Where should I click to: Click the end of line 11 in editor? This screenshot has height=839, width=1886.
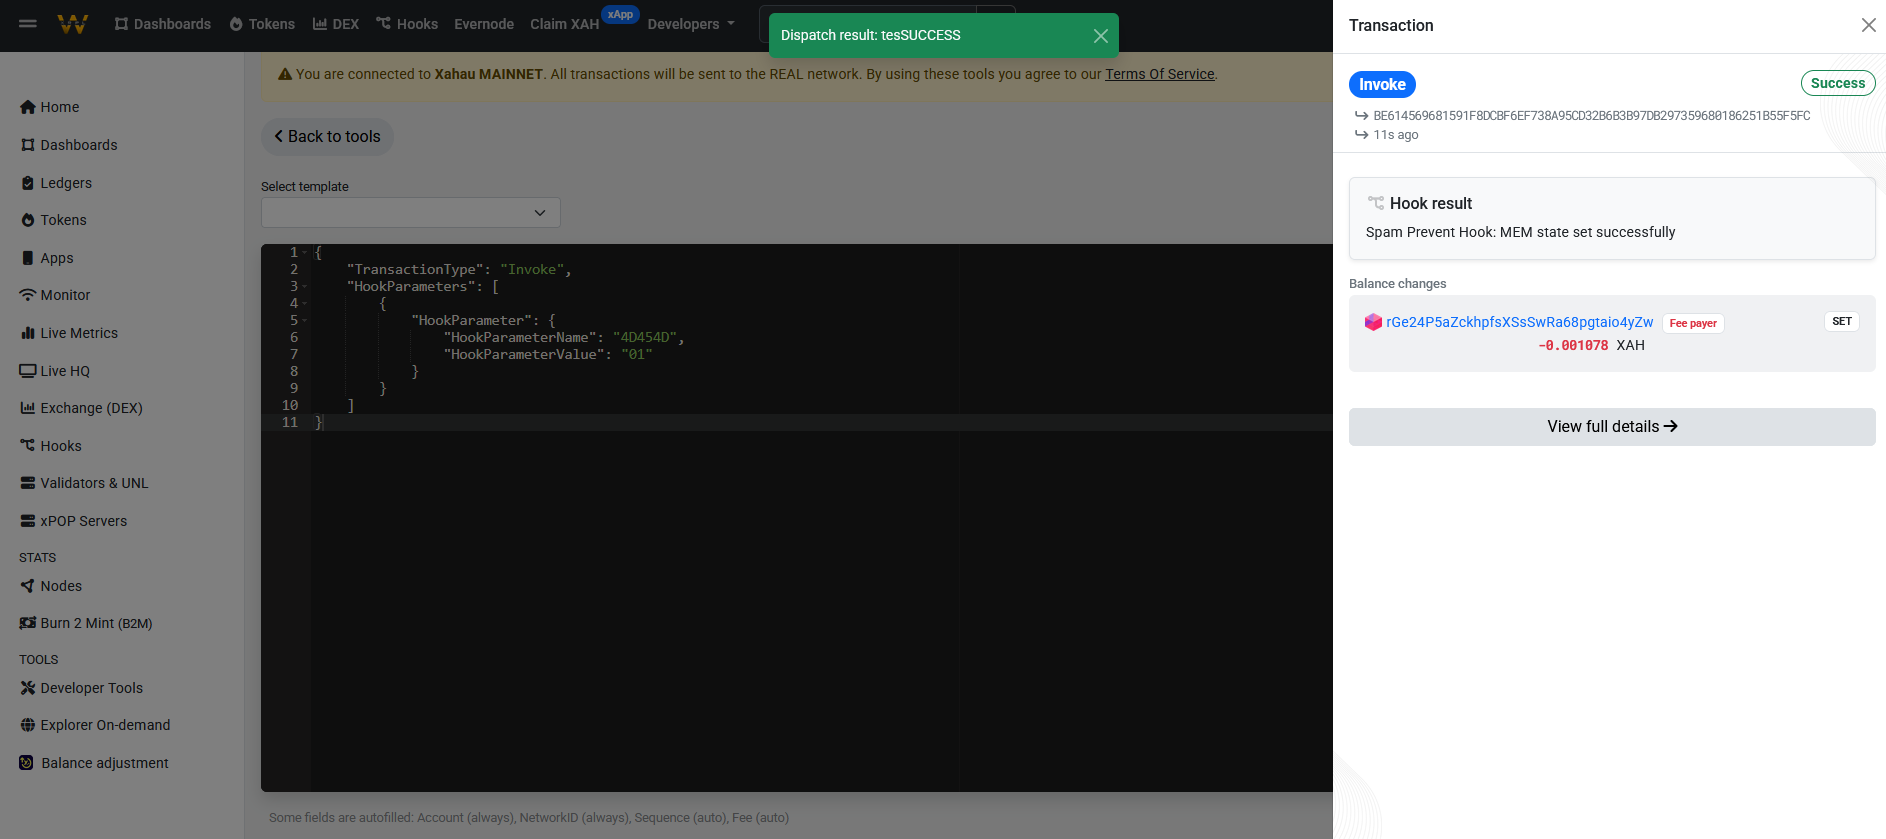[324, 423]
